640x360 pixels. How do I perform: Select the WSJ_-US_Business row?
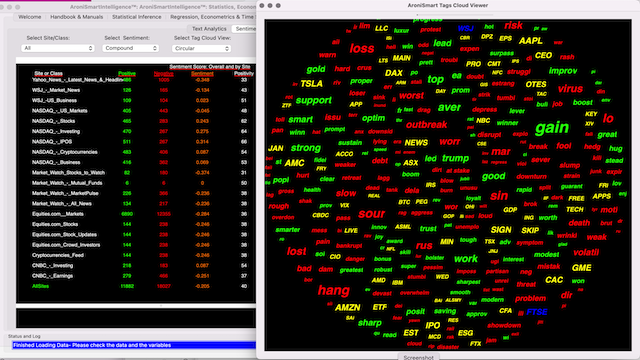[x=136, y=100]
